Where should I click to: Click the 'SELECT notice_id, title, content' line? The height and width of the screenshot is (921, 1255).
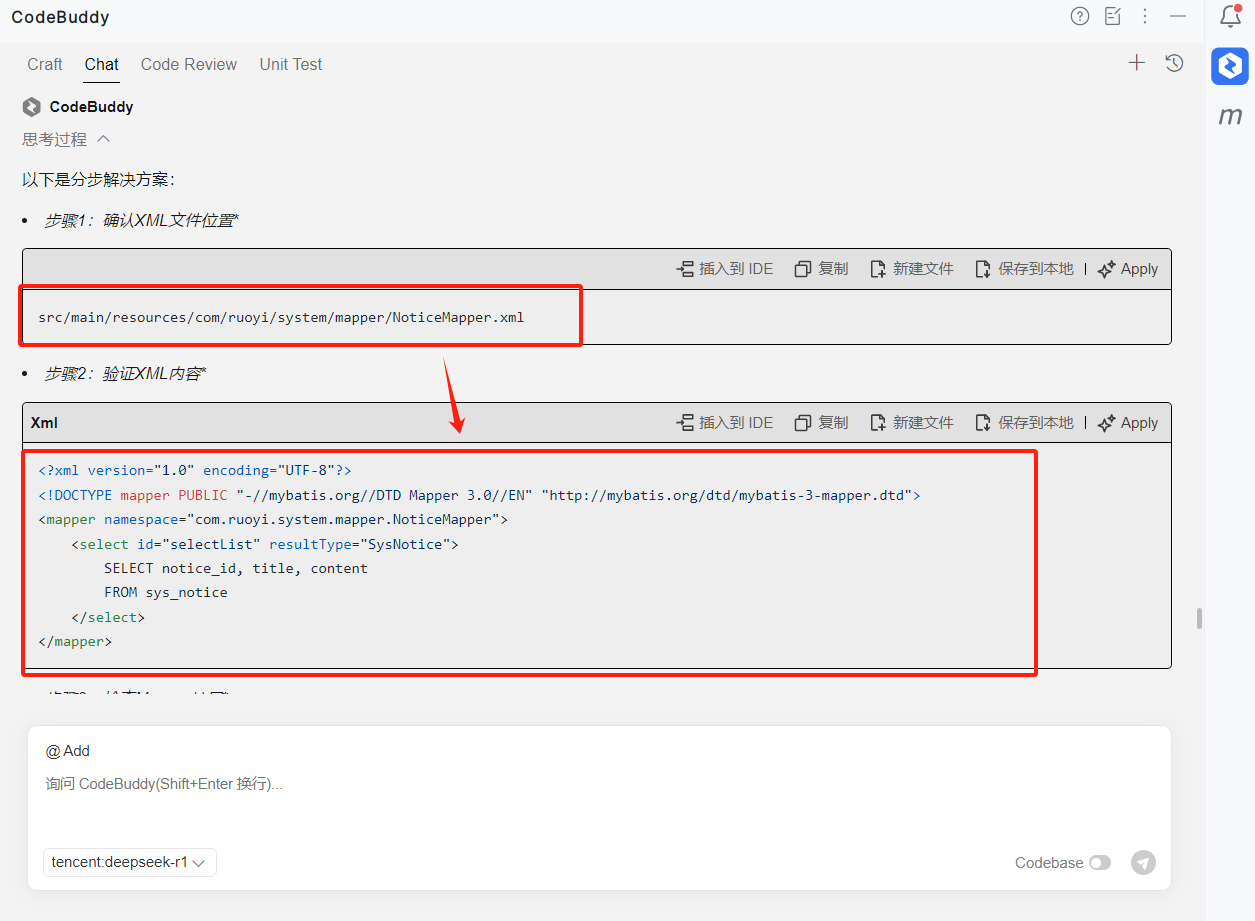tap(236, 568)
